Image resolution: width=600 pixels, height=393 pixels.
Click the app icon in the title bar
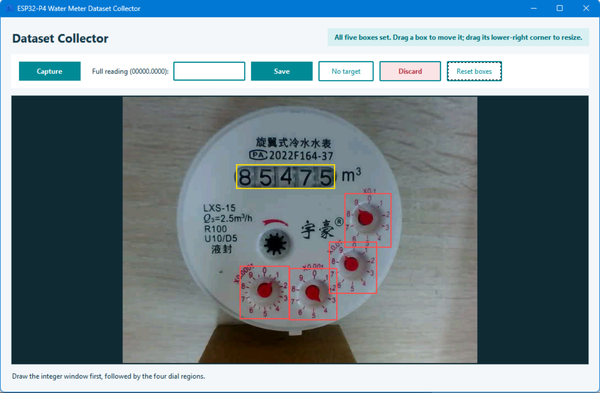[x=10, y=8]
